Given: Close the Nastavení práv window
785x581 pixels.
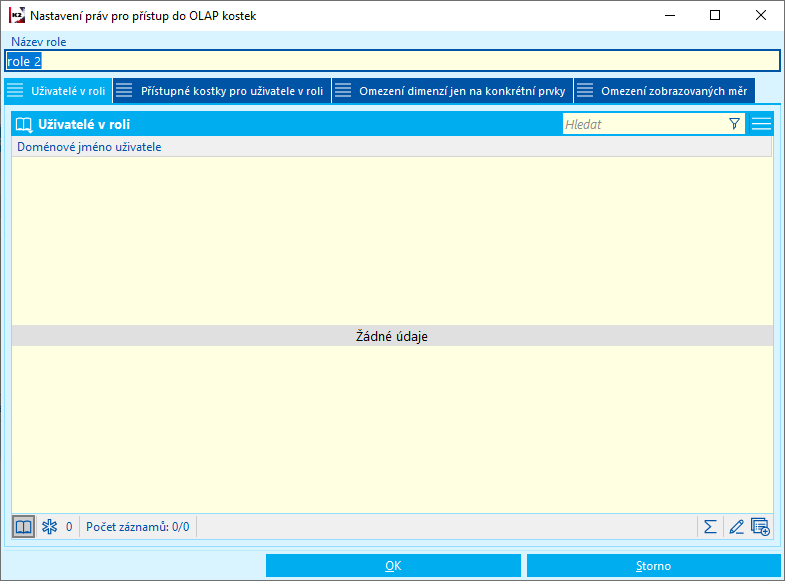Looking at the screenshot, I should pyautogui.click(x=760, y=16).
